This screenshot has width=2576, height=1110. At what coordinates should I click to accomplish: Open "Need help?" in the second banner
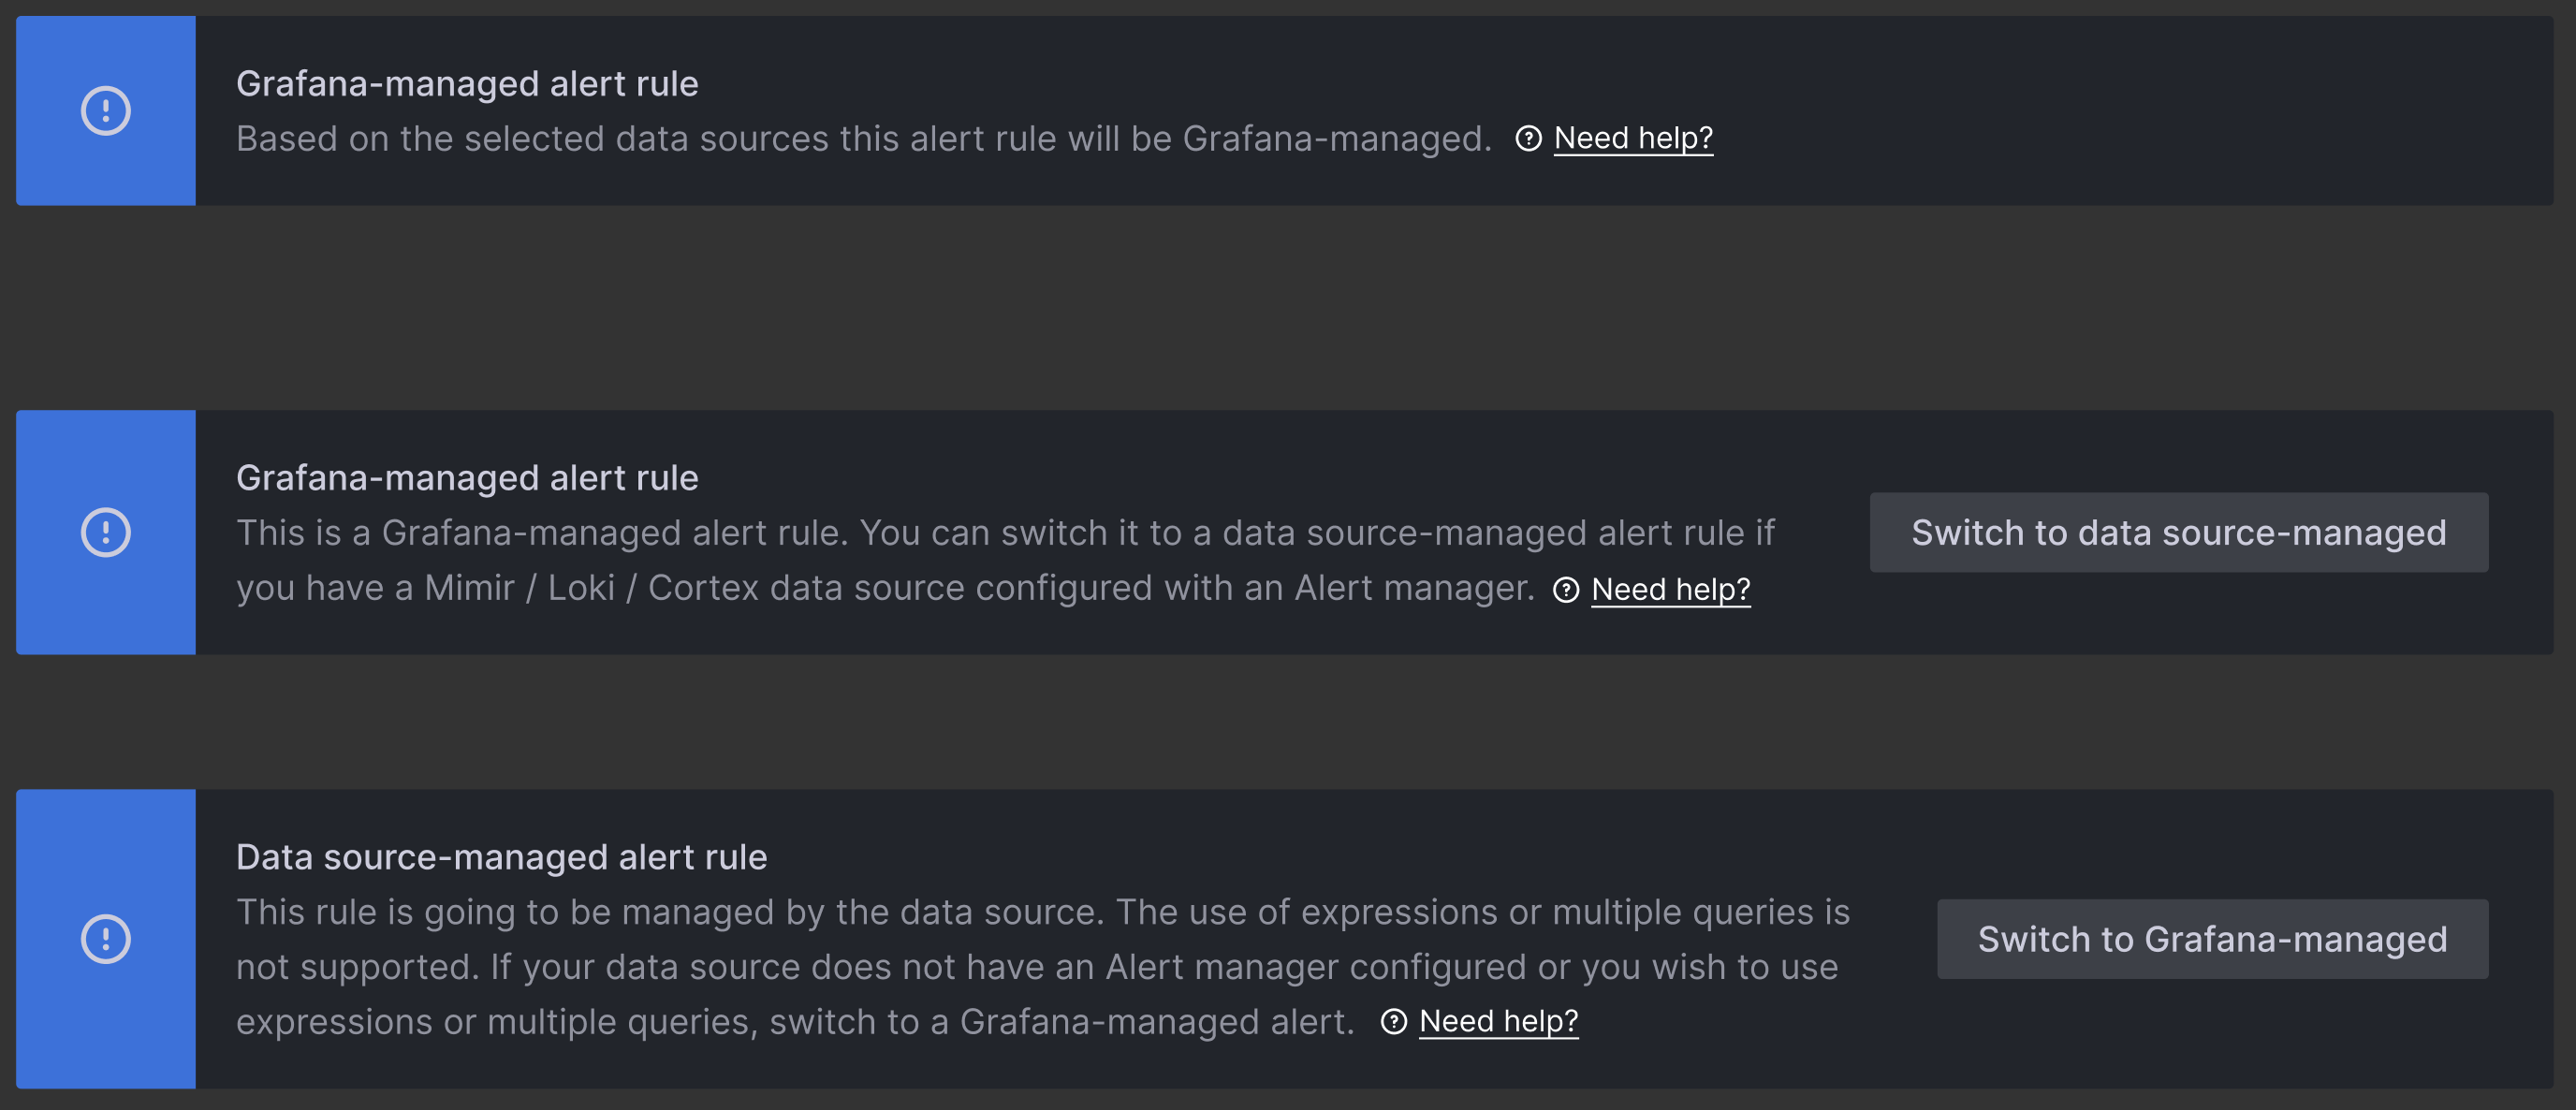1671,589
